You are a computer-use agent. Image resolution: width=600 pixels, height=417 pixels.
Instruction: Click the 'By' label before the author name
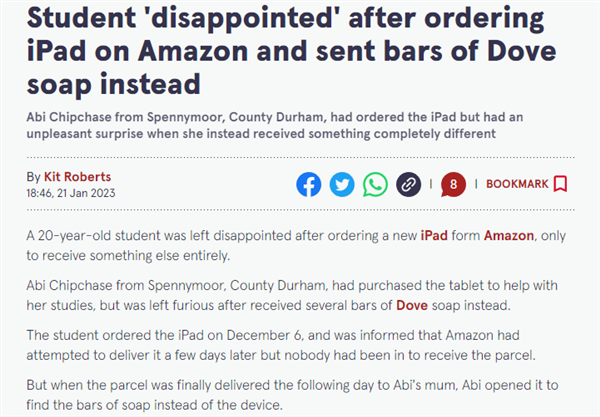[x=33, y=177]
